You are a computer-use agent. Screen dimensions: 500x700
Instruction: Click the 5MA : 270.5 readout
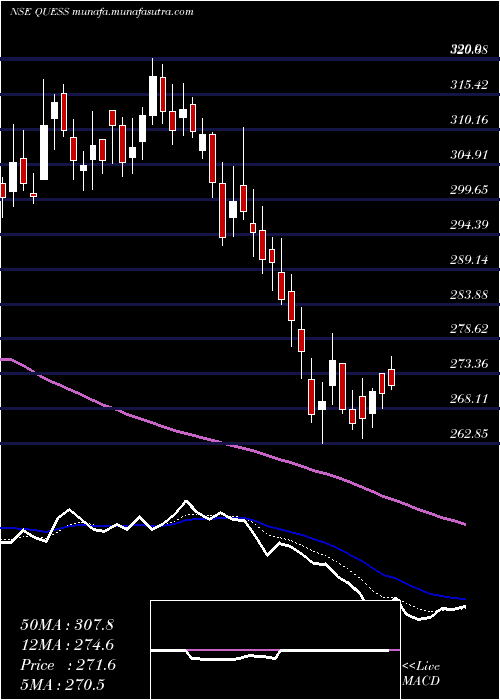coord(64,685)
